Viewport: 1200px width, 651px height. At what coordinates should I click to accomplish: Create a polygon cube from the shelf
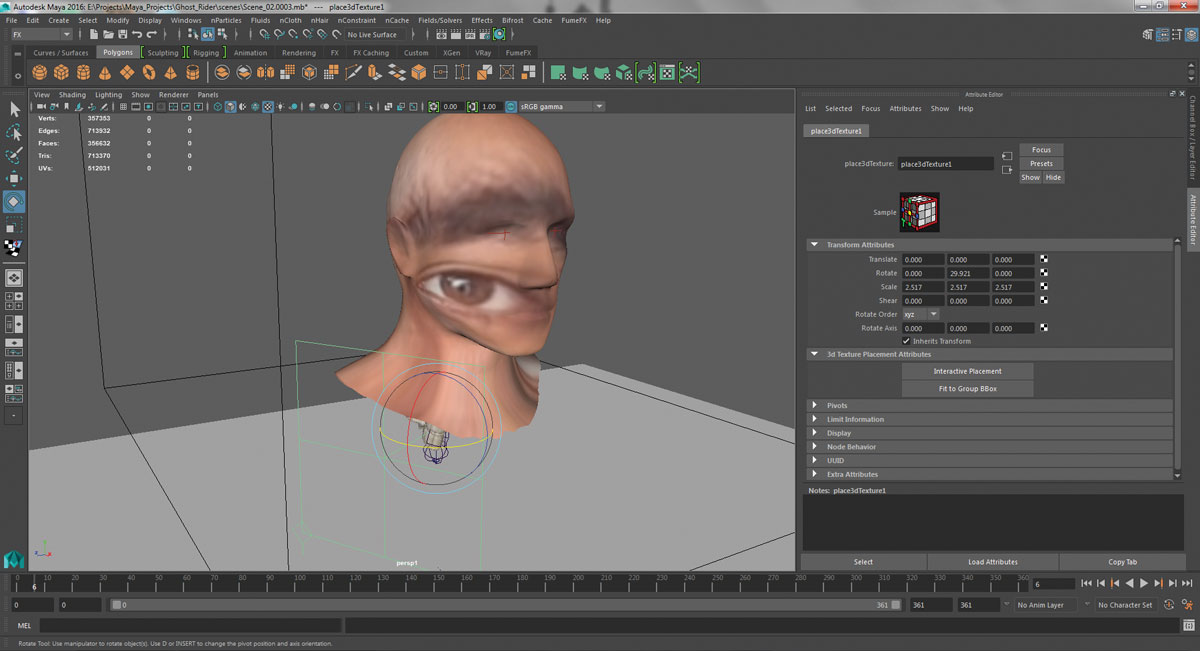(x=61, y=72)
